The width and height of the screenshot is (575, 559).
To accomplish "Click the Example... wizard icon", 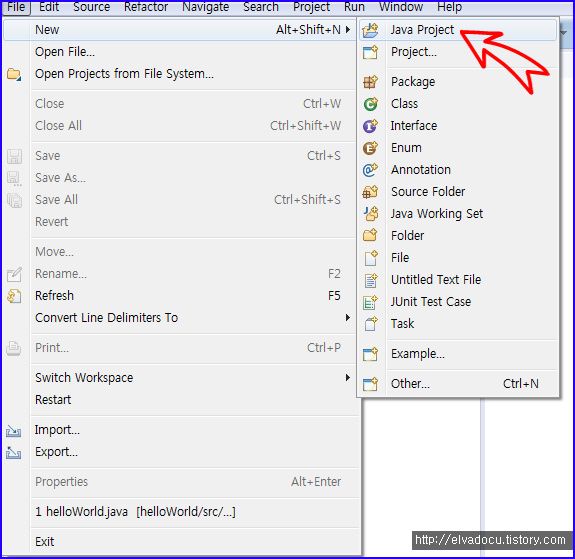I will coord(370,354).
